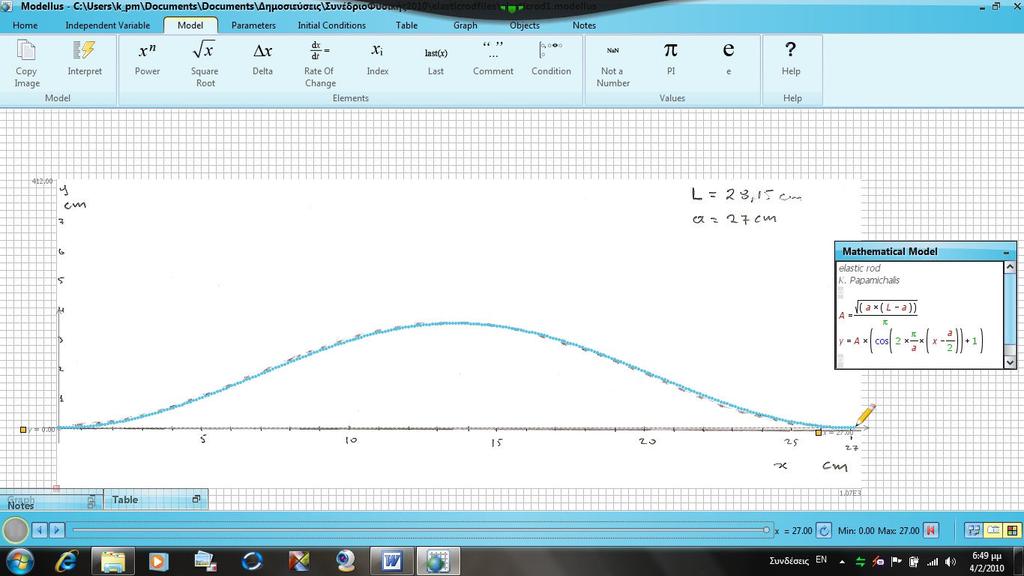The height and width of the screenshot is (576, 1024).
Task: Insert a Power element
Action: [x=148, y=58]
